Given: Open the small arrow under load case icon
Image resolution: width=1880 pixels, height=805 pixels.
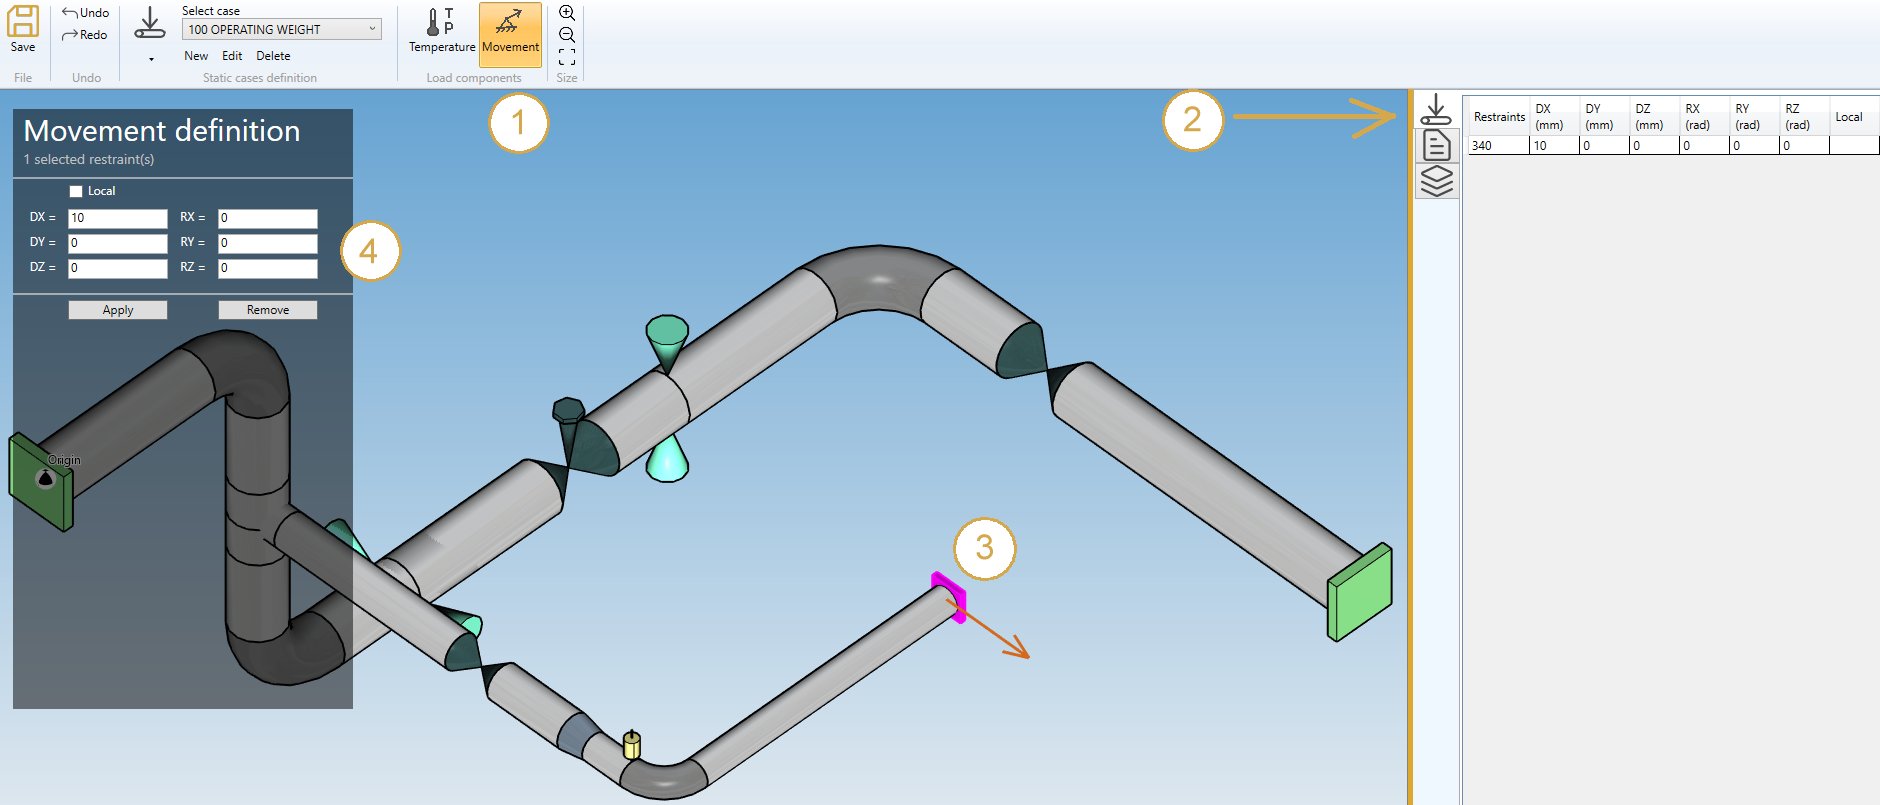Looking at the screenshot, I should click(x=151, y=60).
